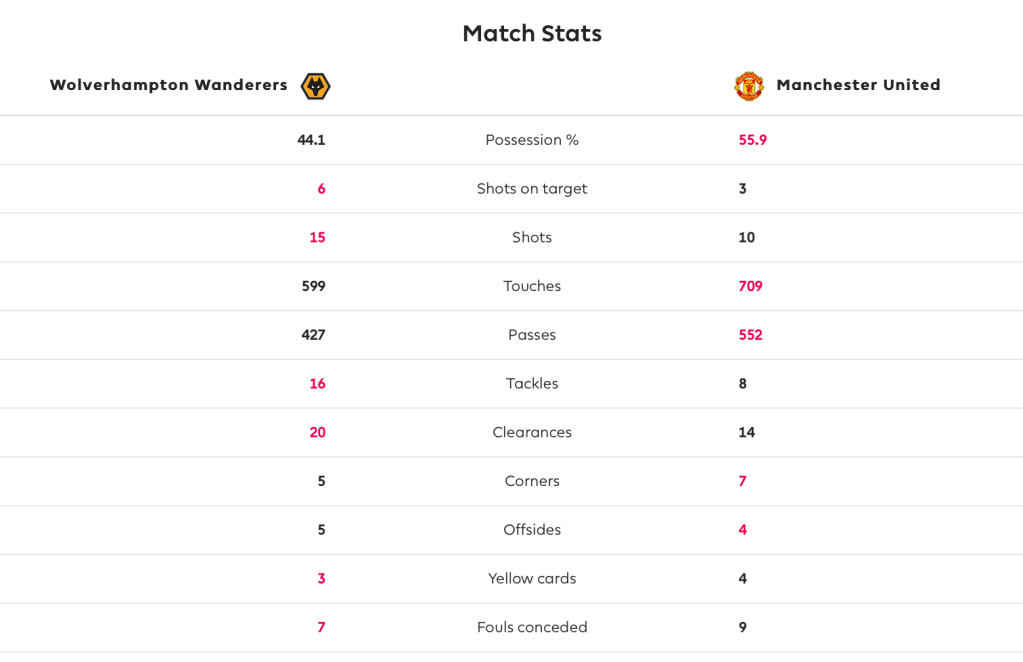The height and width of the screenshot is (662, 1023).
Task: Select the Touches stat label
Action: click(x=532, y=286)
